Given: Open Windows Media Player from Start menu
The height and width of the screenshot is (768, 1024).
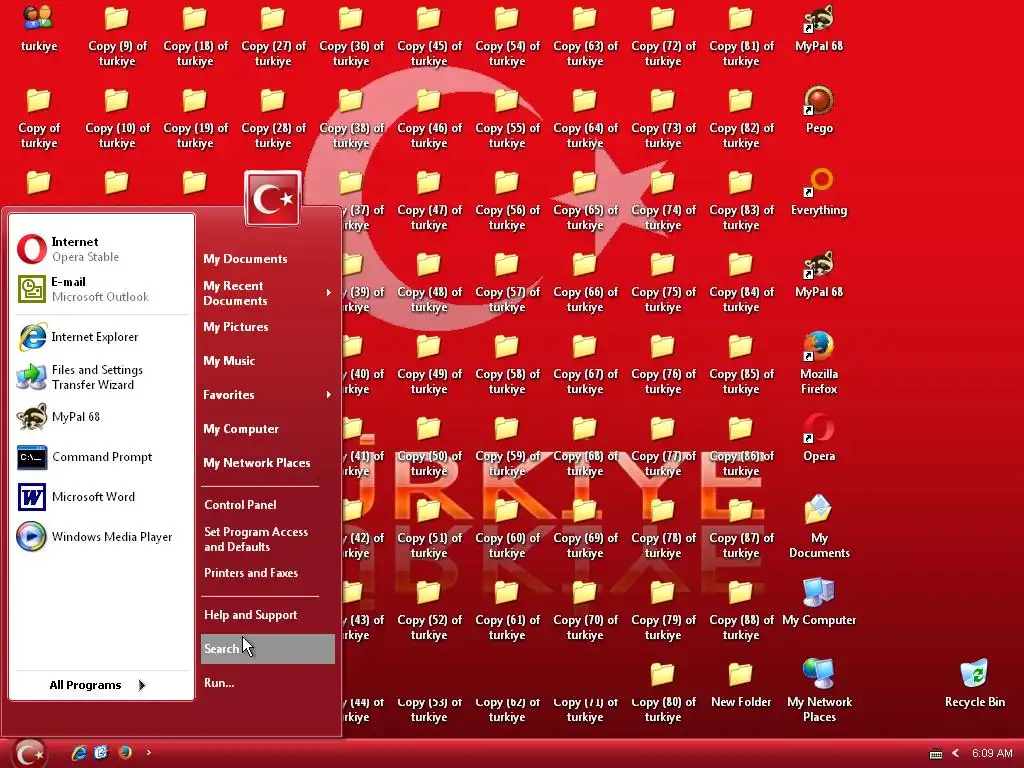Looking at the screenshot, I should coord(101,537).
